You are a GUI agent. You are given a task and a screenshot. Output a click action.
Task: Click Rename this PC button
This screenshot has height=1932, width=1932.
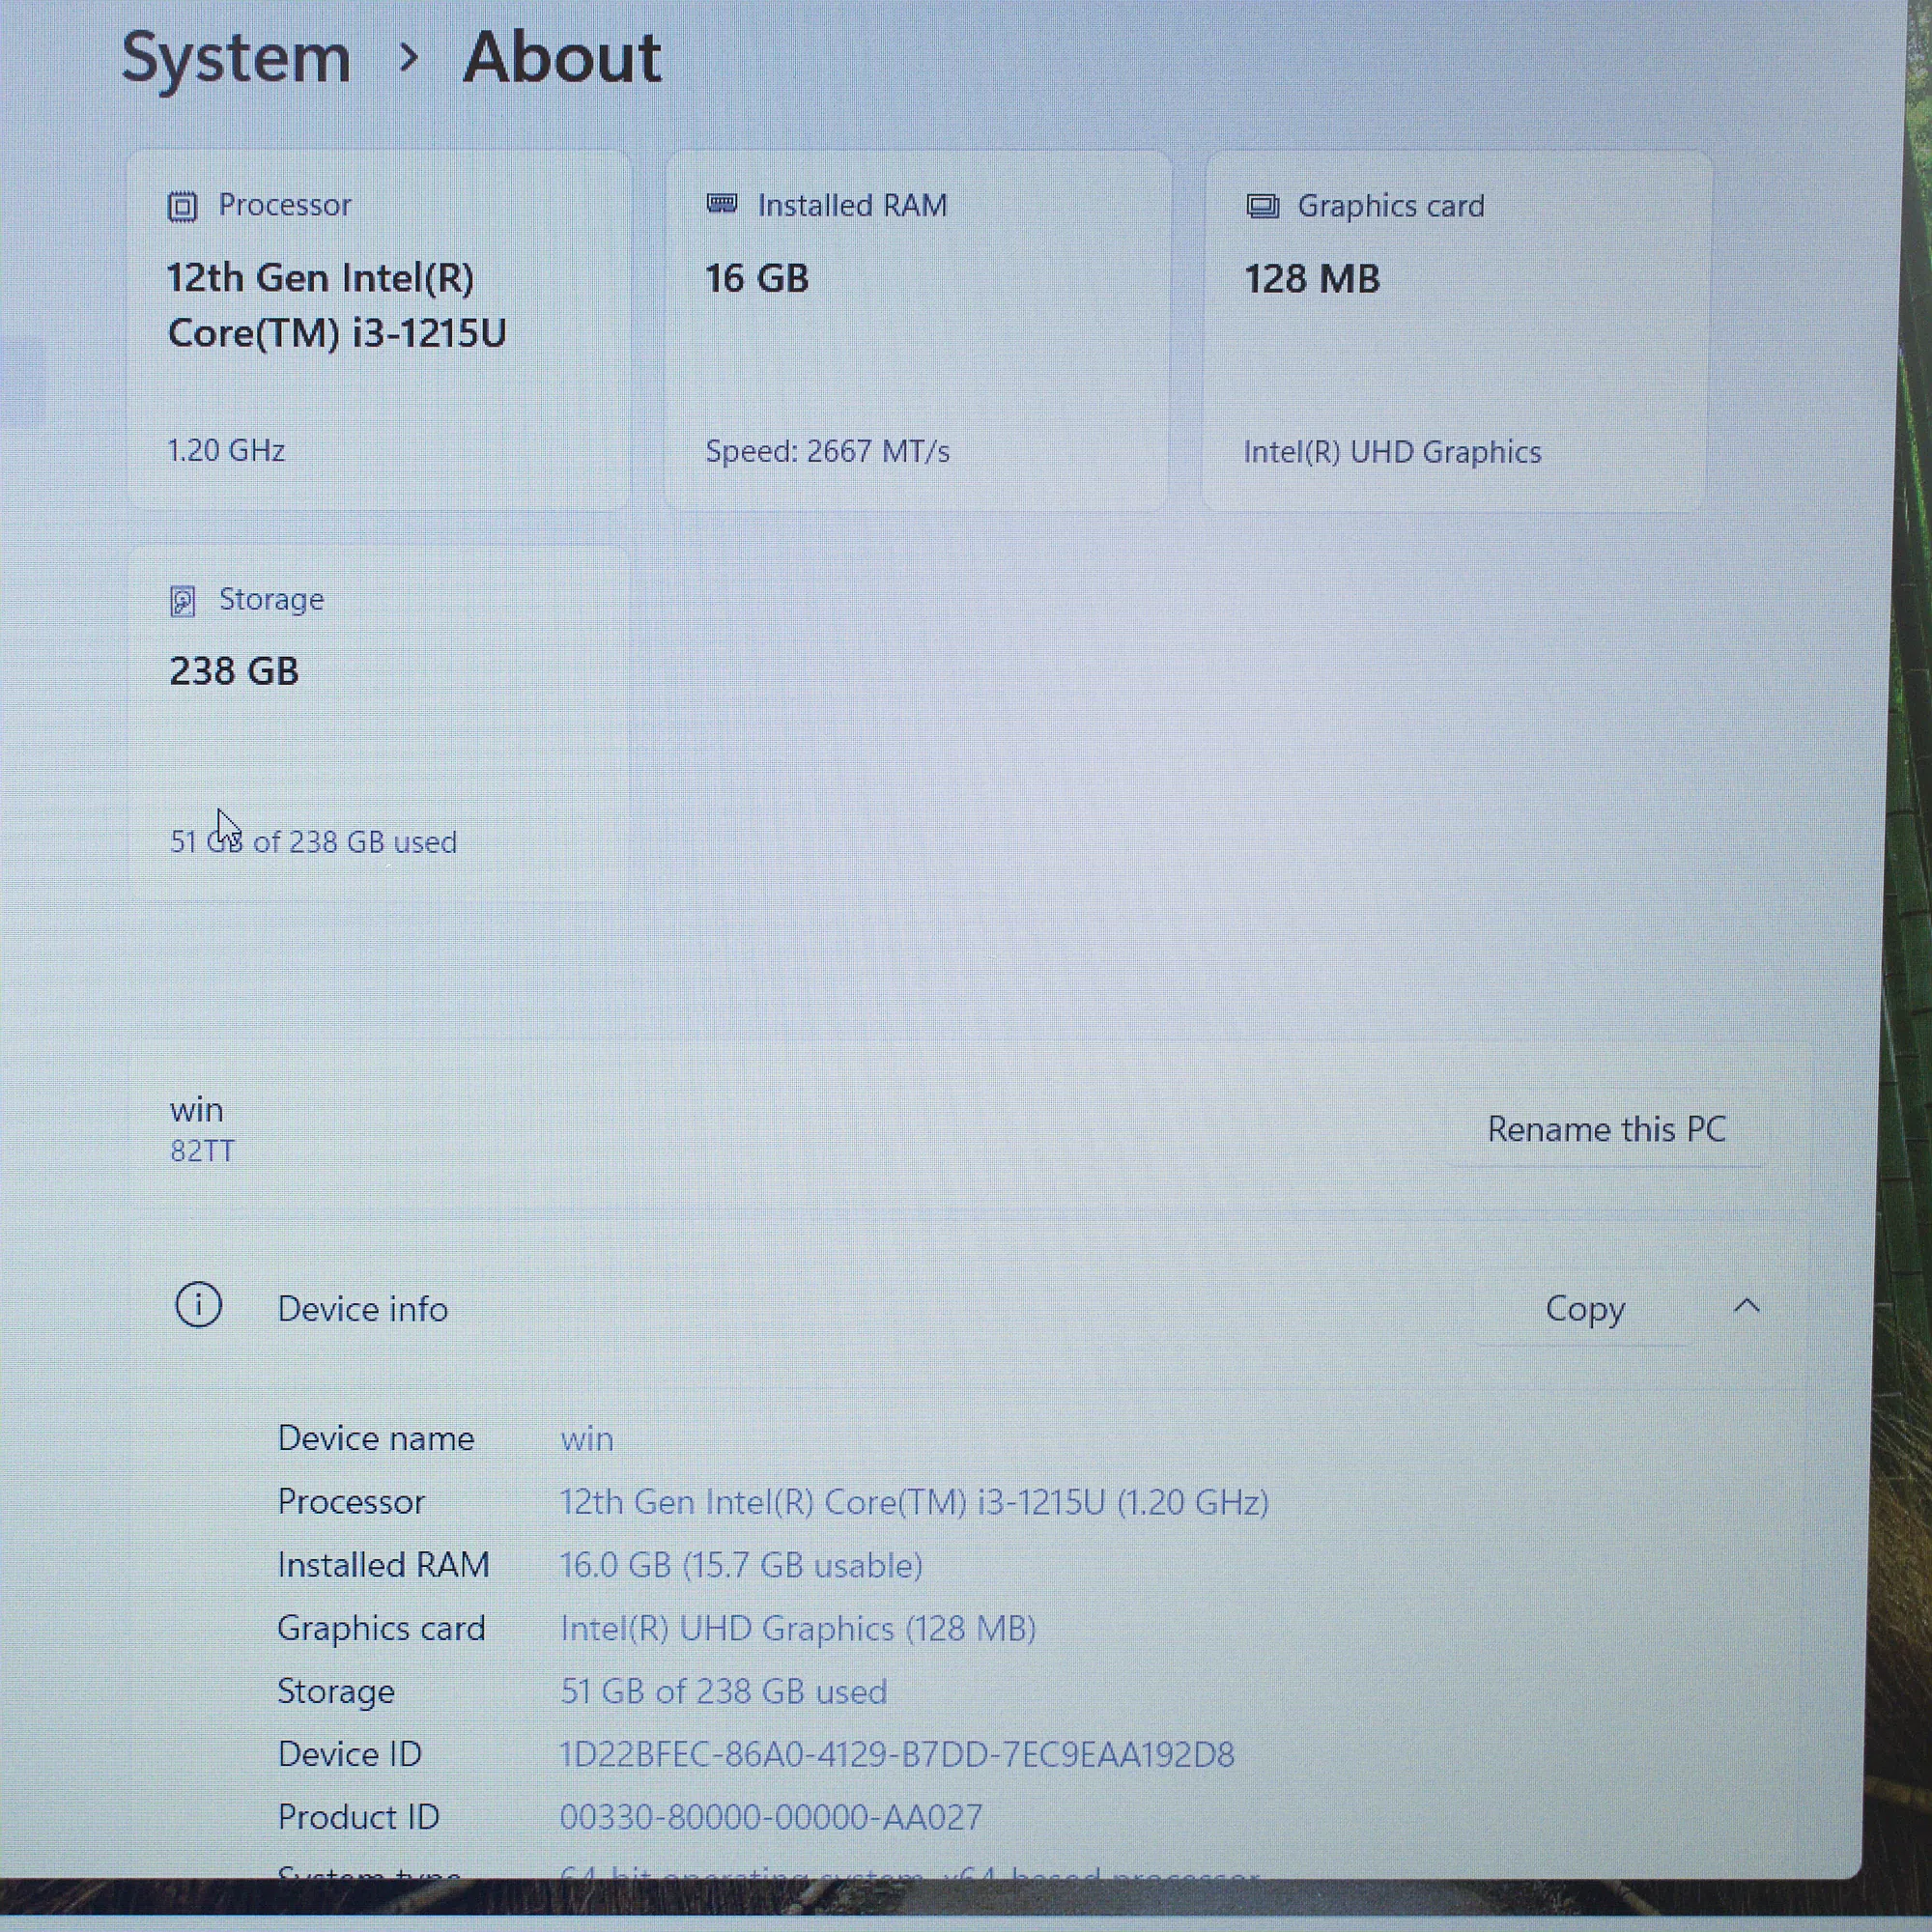click(1606, 1129)
